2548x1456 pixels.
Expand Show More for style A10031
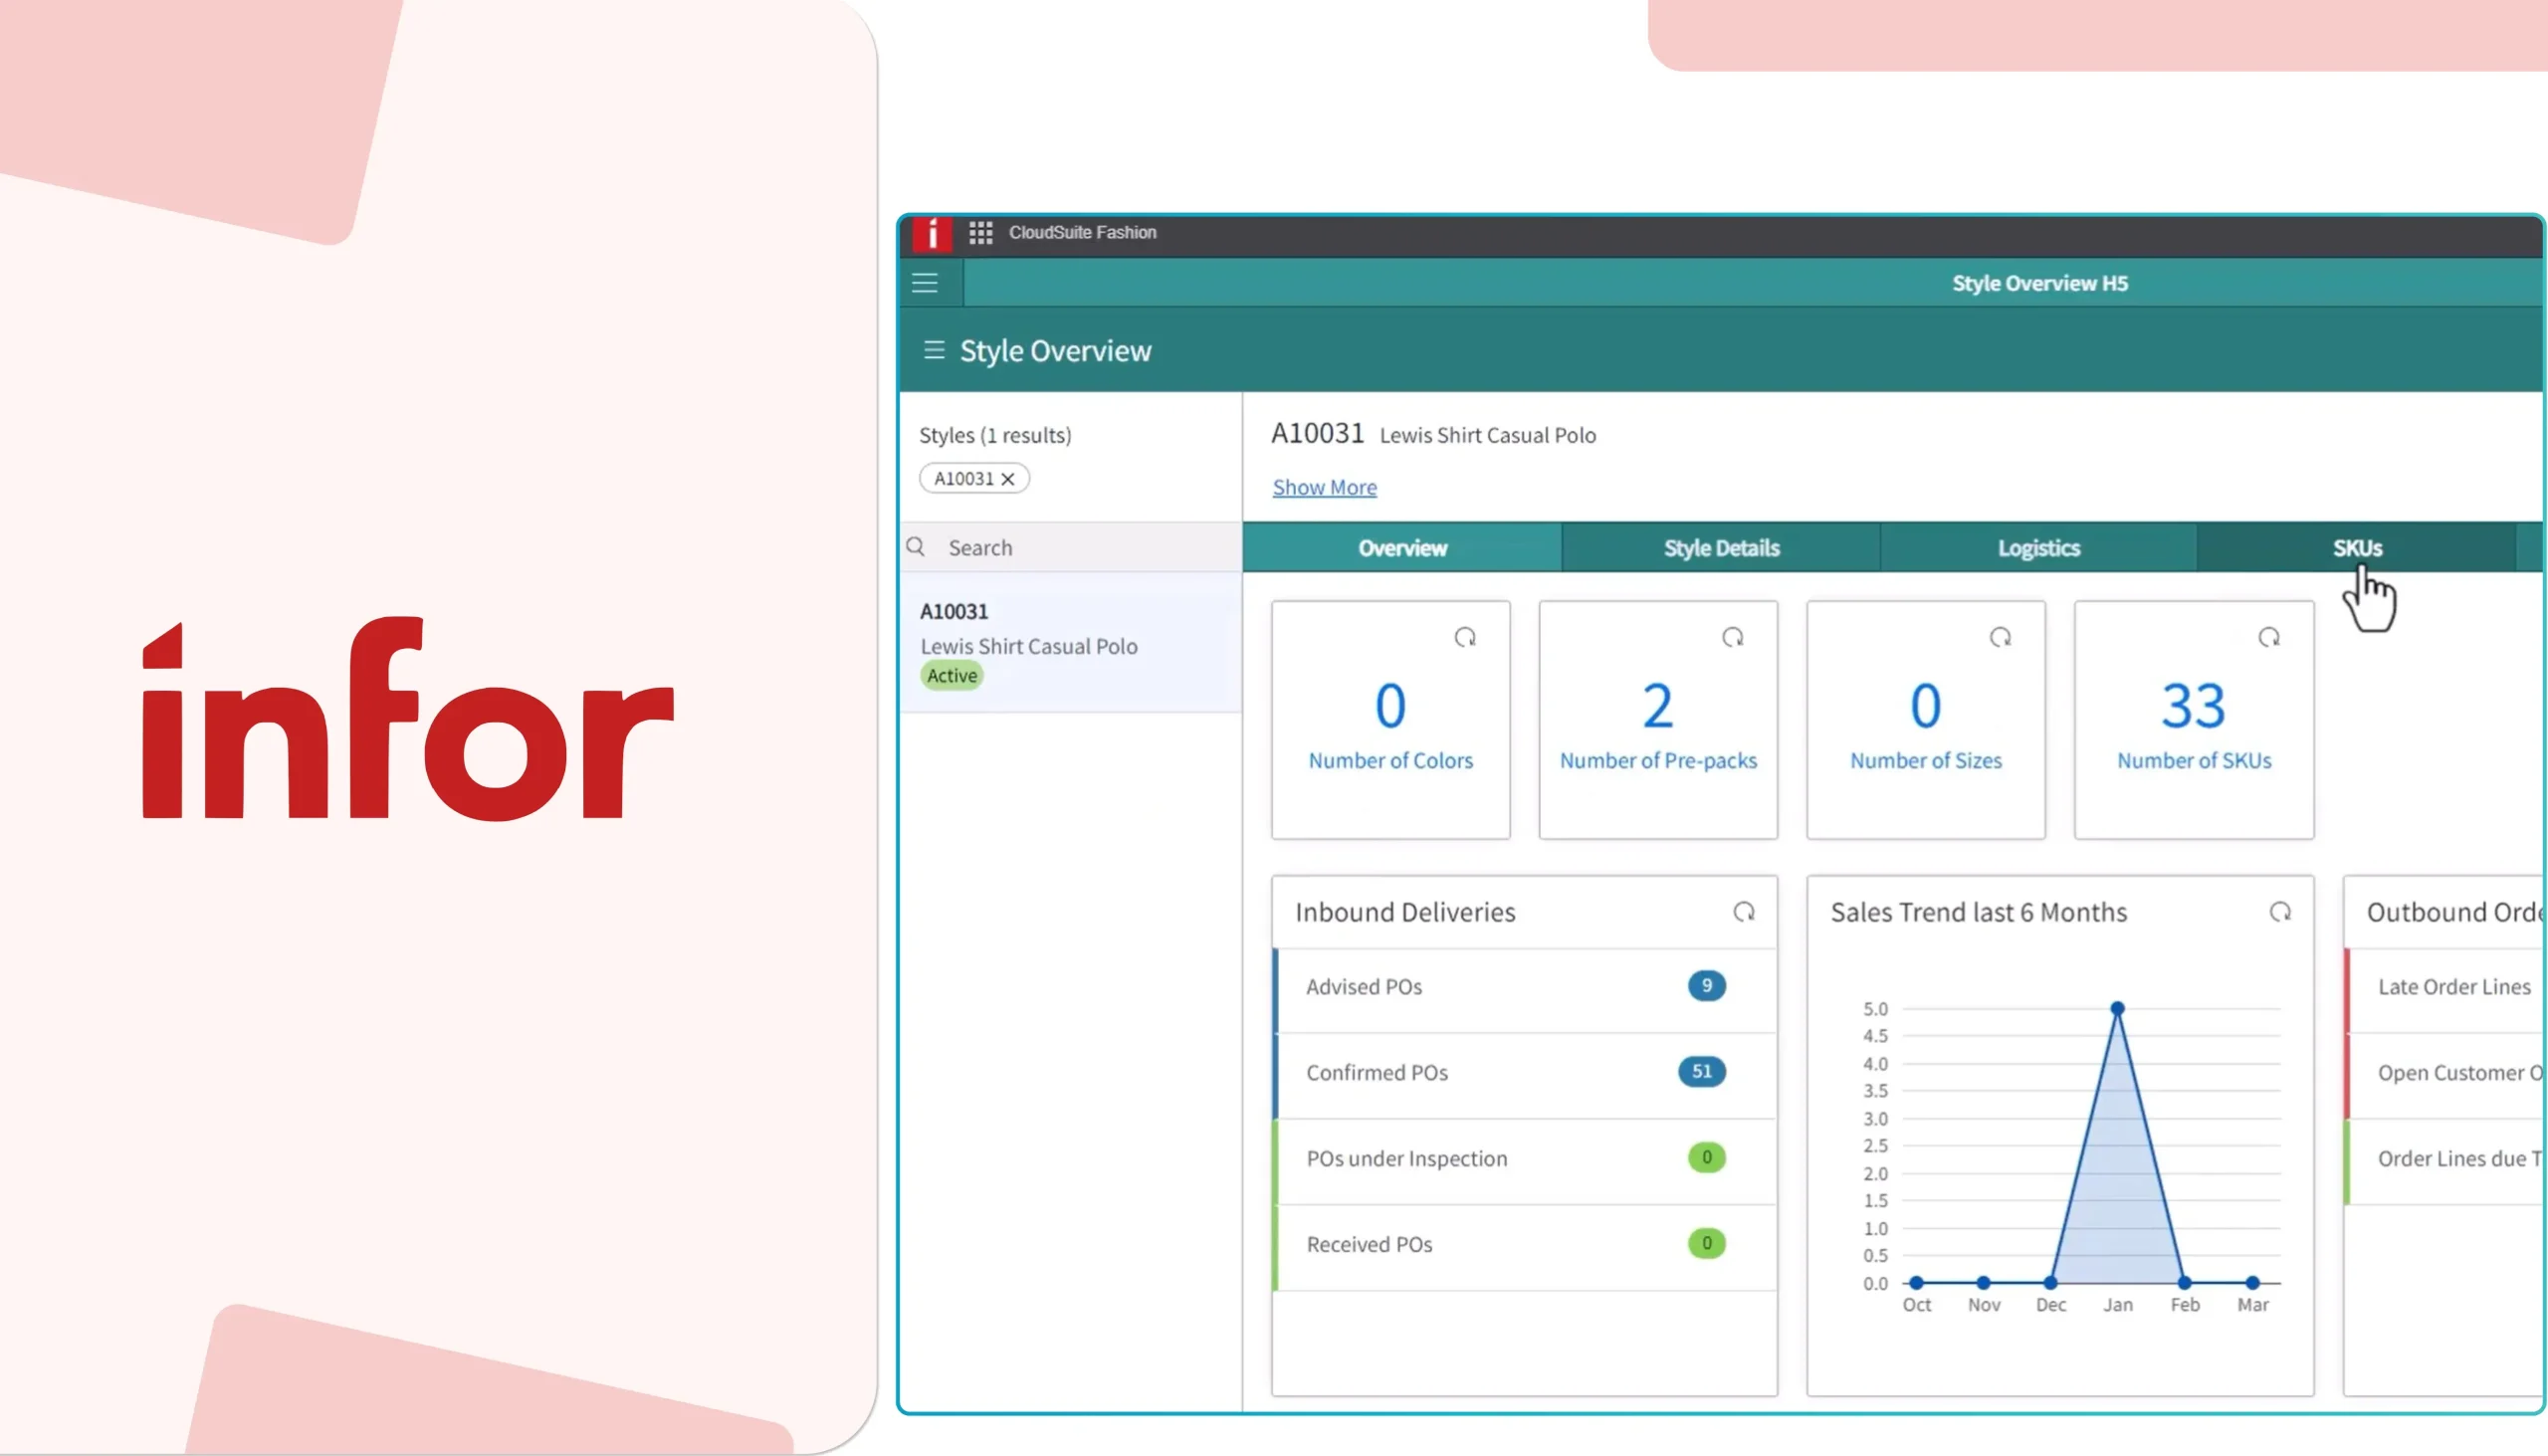coord(1324,487)
